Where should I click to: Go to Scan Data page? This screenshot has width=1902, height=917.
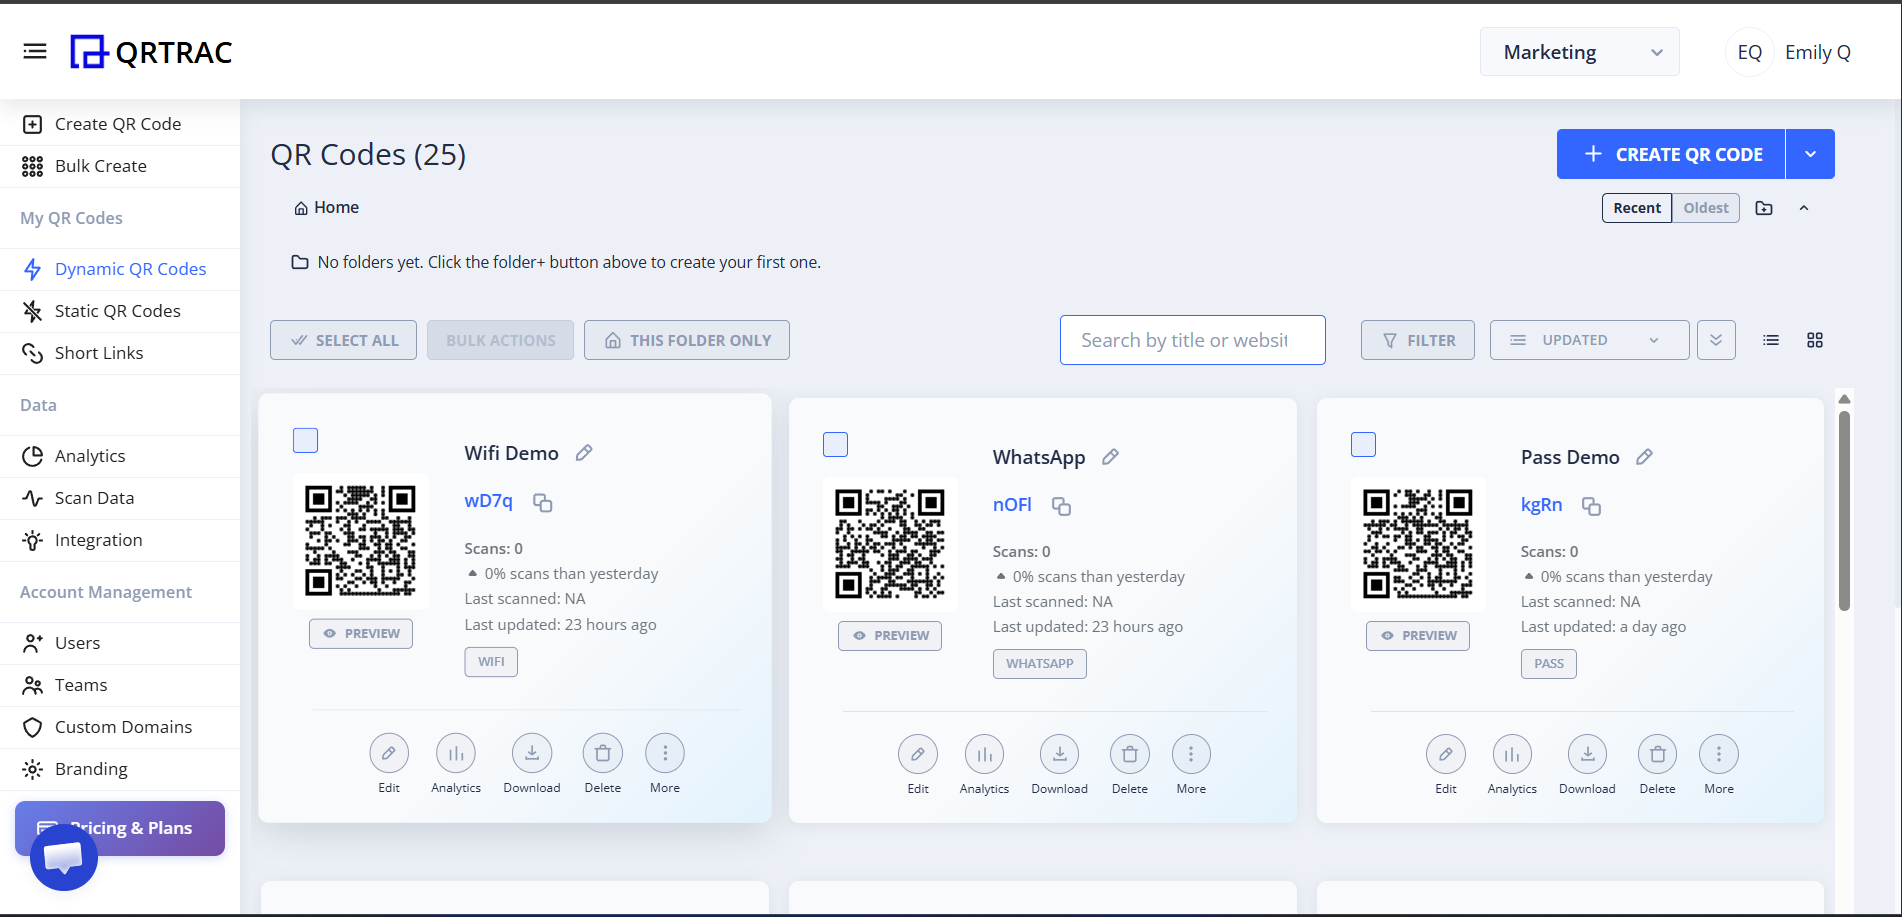pyautogui.click(x=120, y=498)
